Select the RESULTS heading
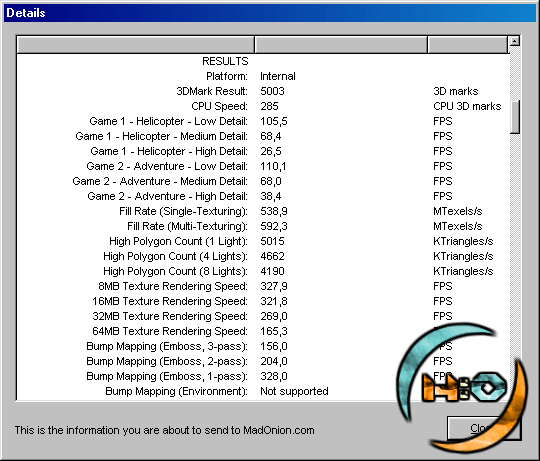 tap(225, 61)
